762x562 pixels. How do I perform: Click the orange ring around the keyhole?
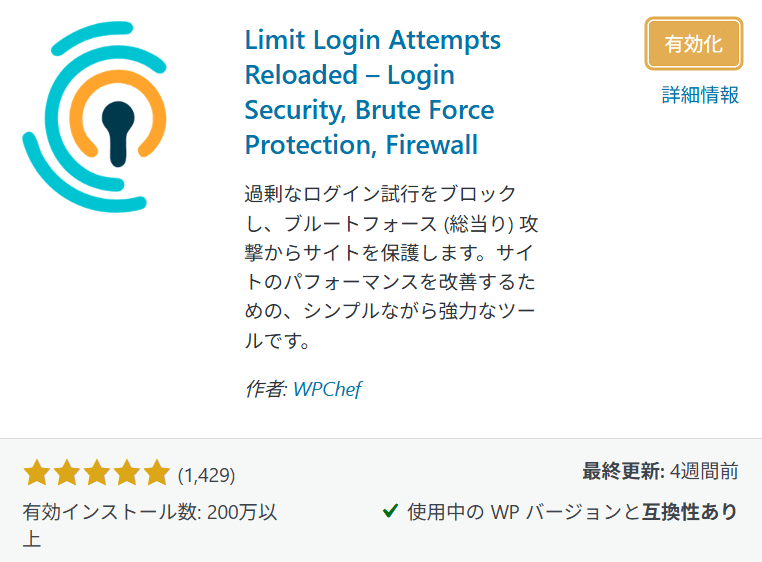click(x=118, y=113)
